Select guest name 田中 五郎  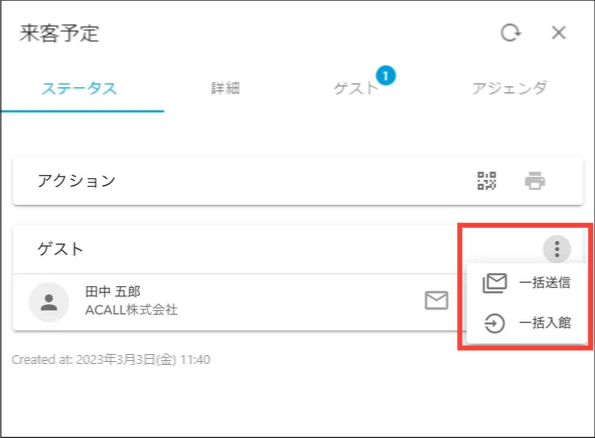(x=113, y=291)
